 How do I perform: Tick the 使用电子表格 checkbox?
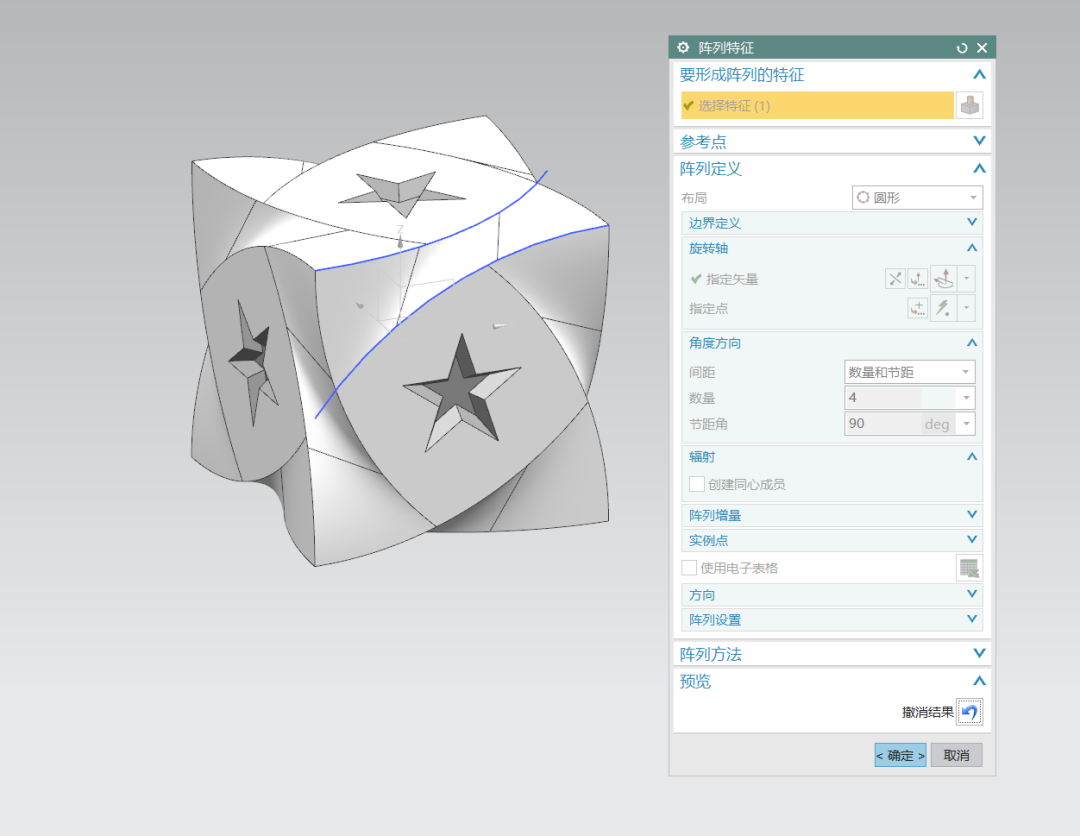[x=689, y=568]
